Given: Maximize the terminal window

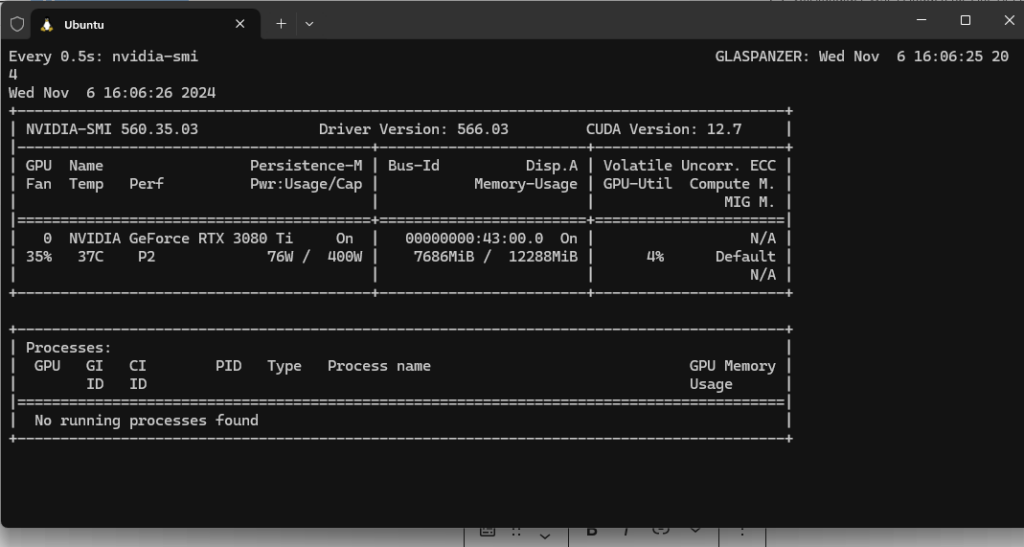Looking at the screenshot, I should pyautogui.click(x=965, y=20).
